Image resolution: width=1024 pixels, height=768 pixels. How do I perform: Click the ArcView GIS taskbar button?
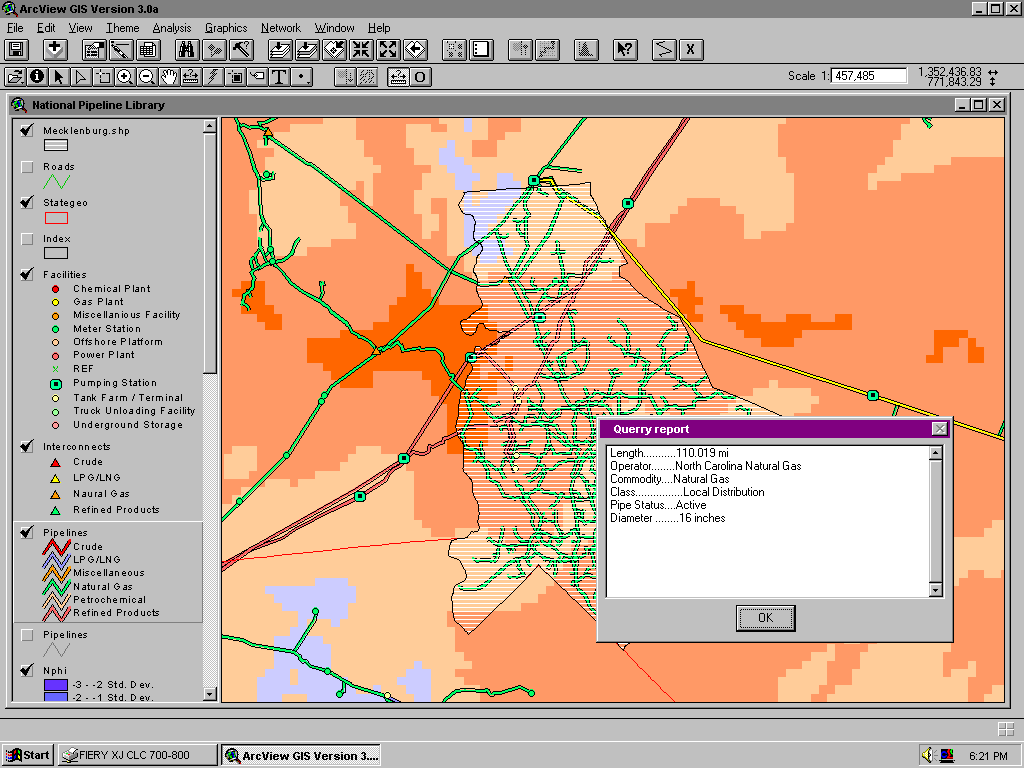[x=300, y=756]
